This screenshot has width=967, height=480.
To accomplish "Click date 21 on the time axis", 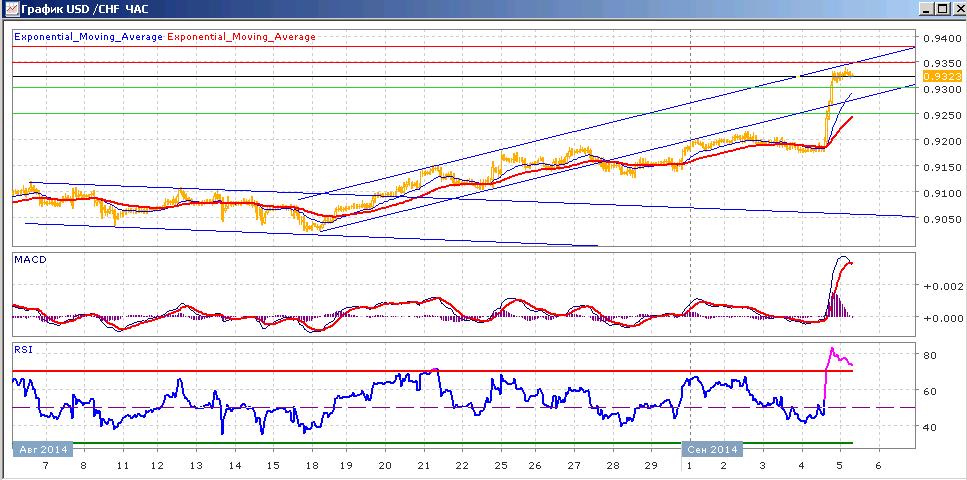I will click(x=424, y=465).
